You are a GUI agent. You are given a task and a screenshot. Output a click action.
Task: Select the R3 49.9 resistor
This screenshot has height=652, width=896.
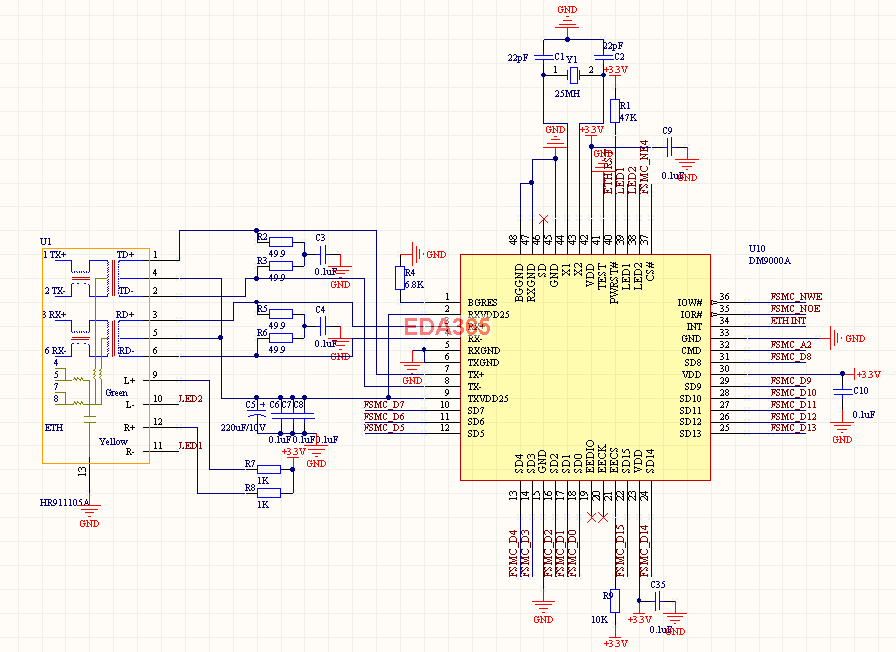tap(281, 266)
